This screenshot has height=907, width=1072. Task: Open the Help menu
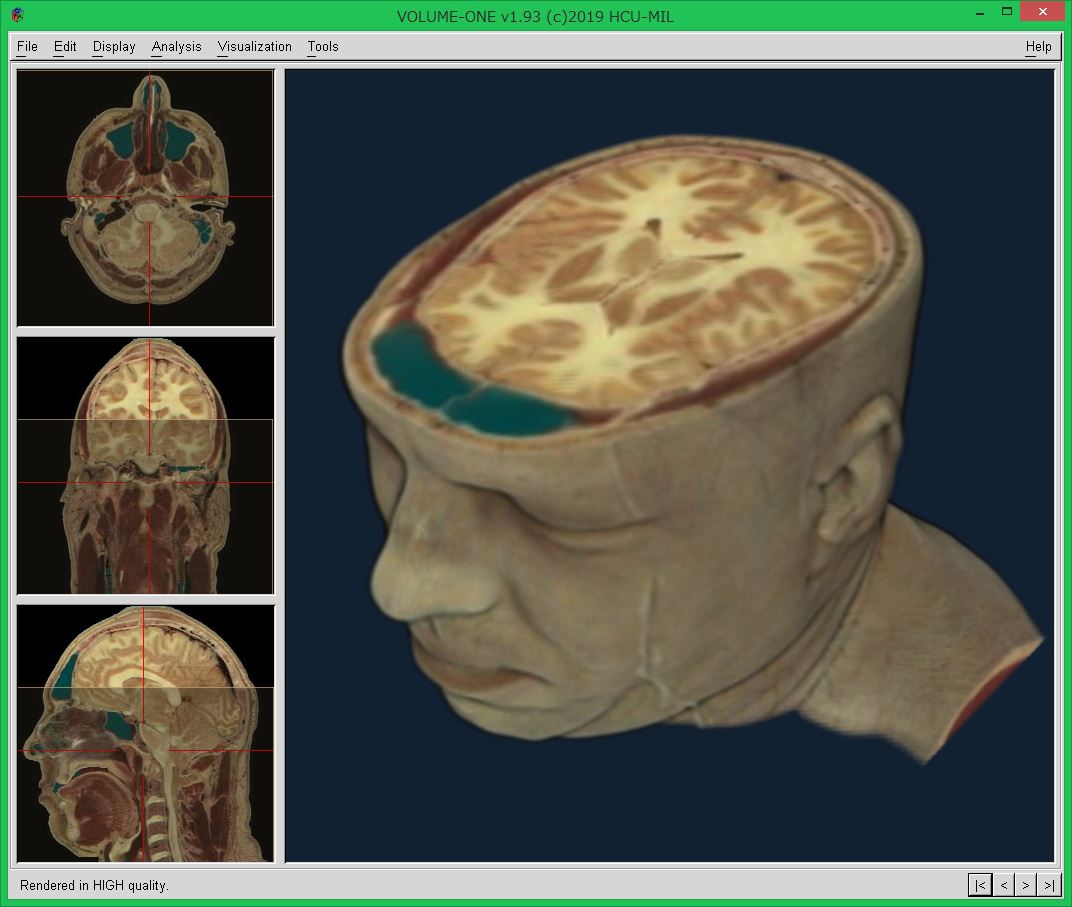pos(1038,46)
